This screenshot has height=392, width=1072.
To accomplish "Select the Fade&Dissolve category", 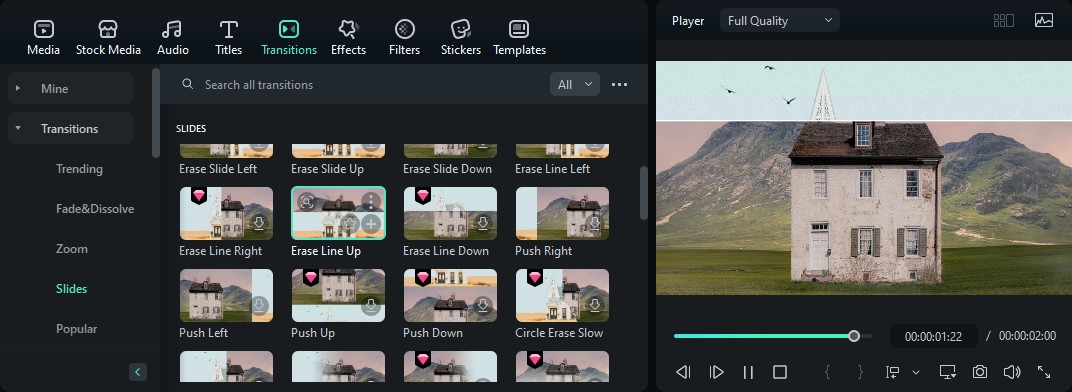I will pyautogui.click(x=95, y=209).
